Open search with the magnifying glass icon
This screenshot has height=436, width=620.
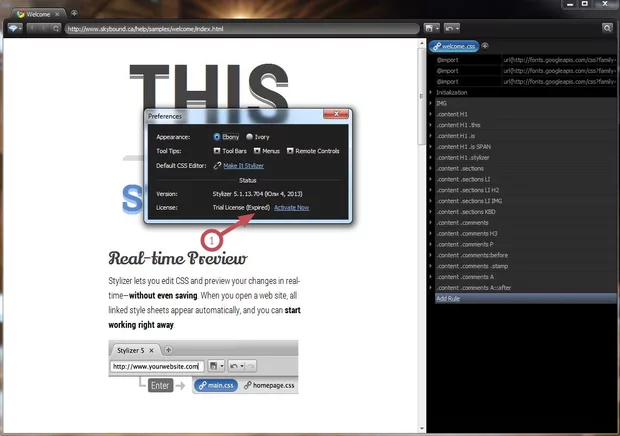coord(607,28)
